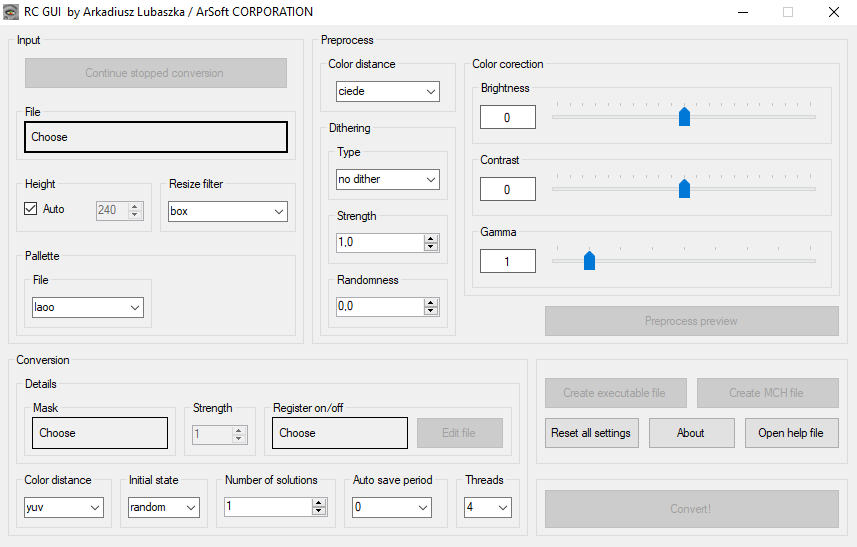Open the About dialog
The width and height of the screenshot is (857, 547).
click(x=690, y=433)
